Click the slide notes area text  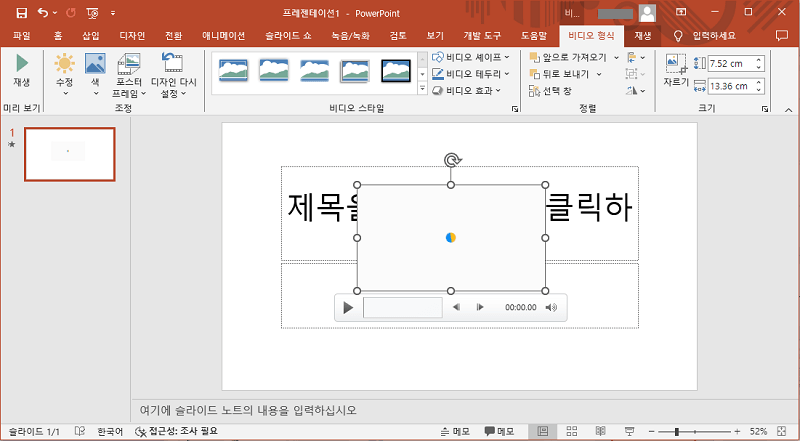tap(248, 410)
